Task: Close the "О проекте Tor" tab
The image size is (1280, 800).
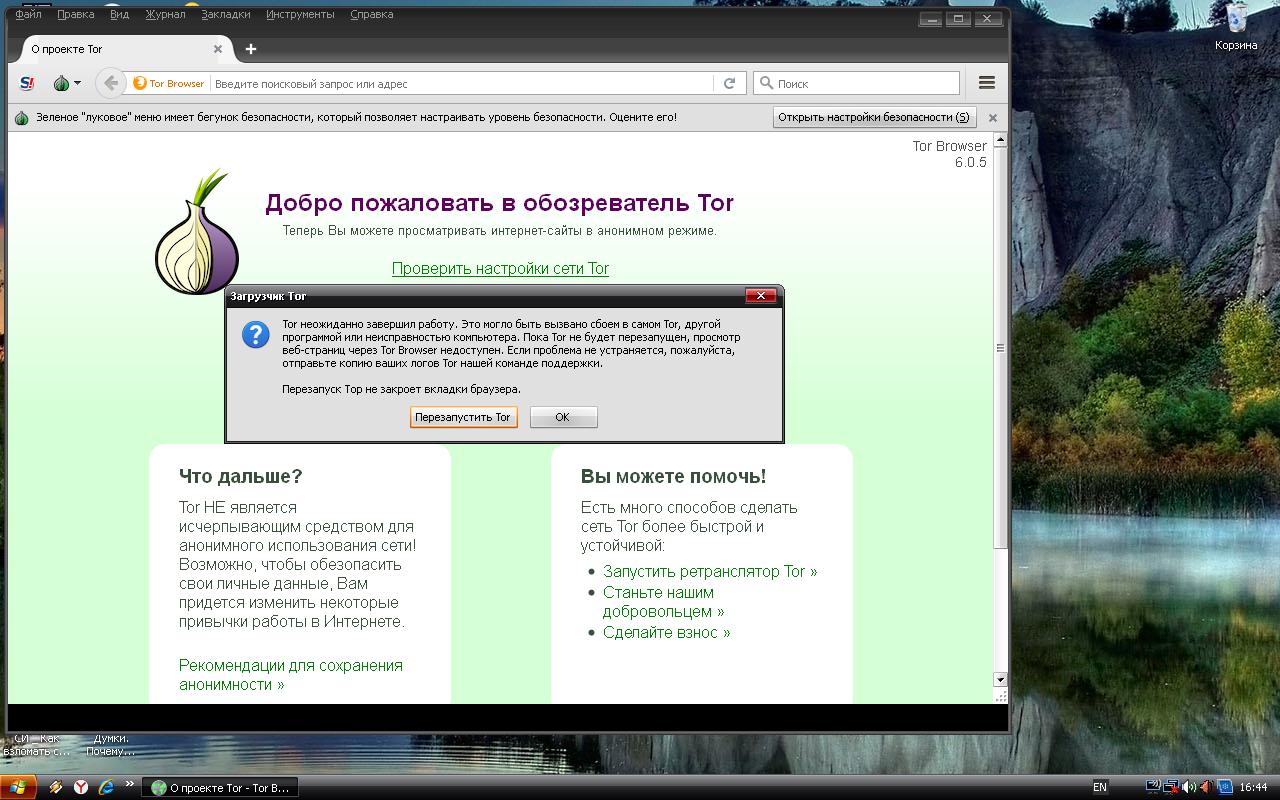Action: point(218,48)
